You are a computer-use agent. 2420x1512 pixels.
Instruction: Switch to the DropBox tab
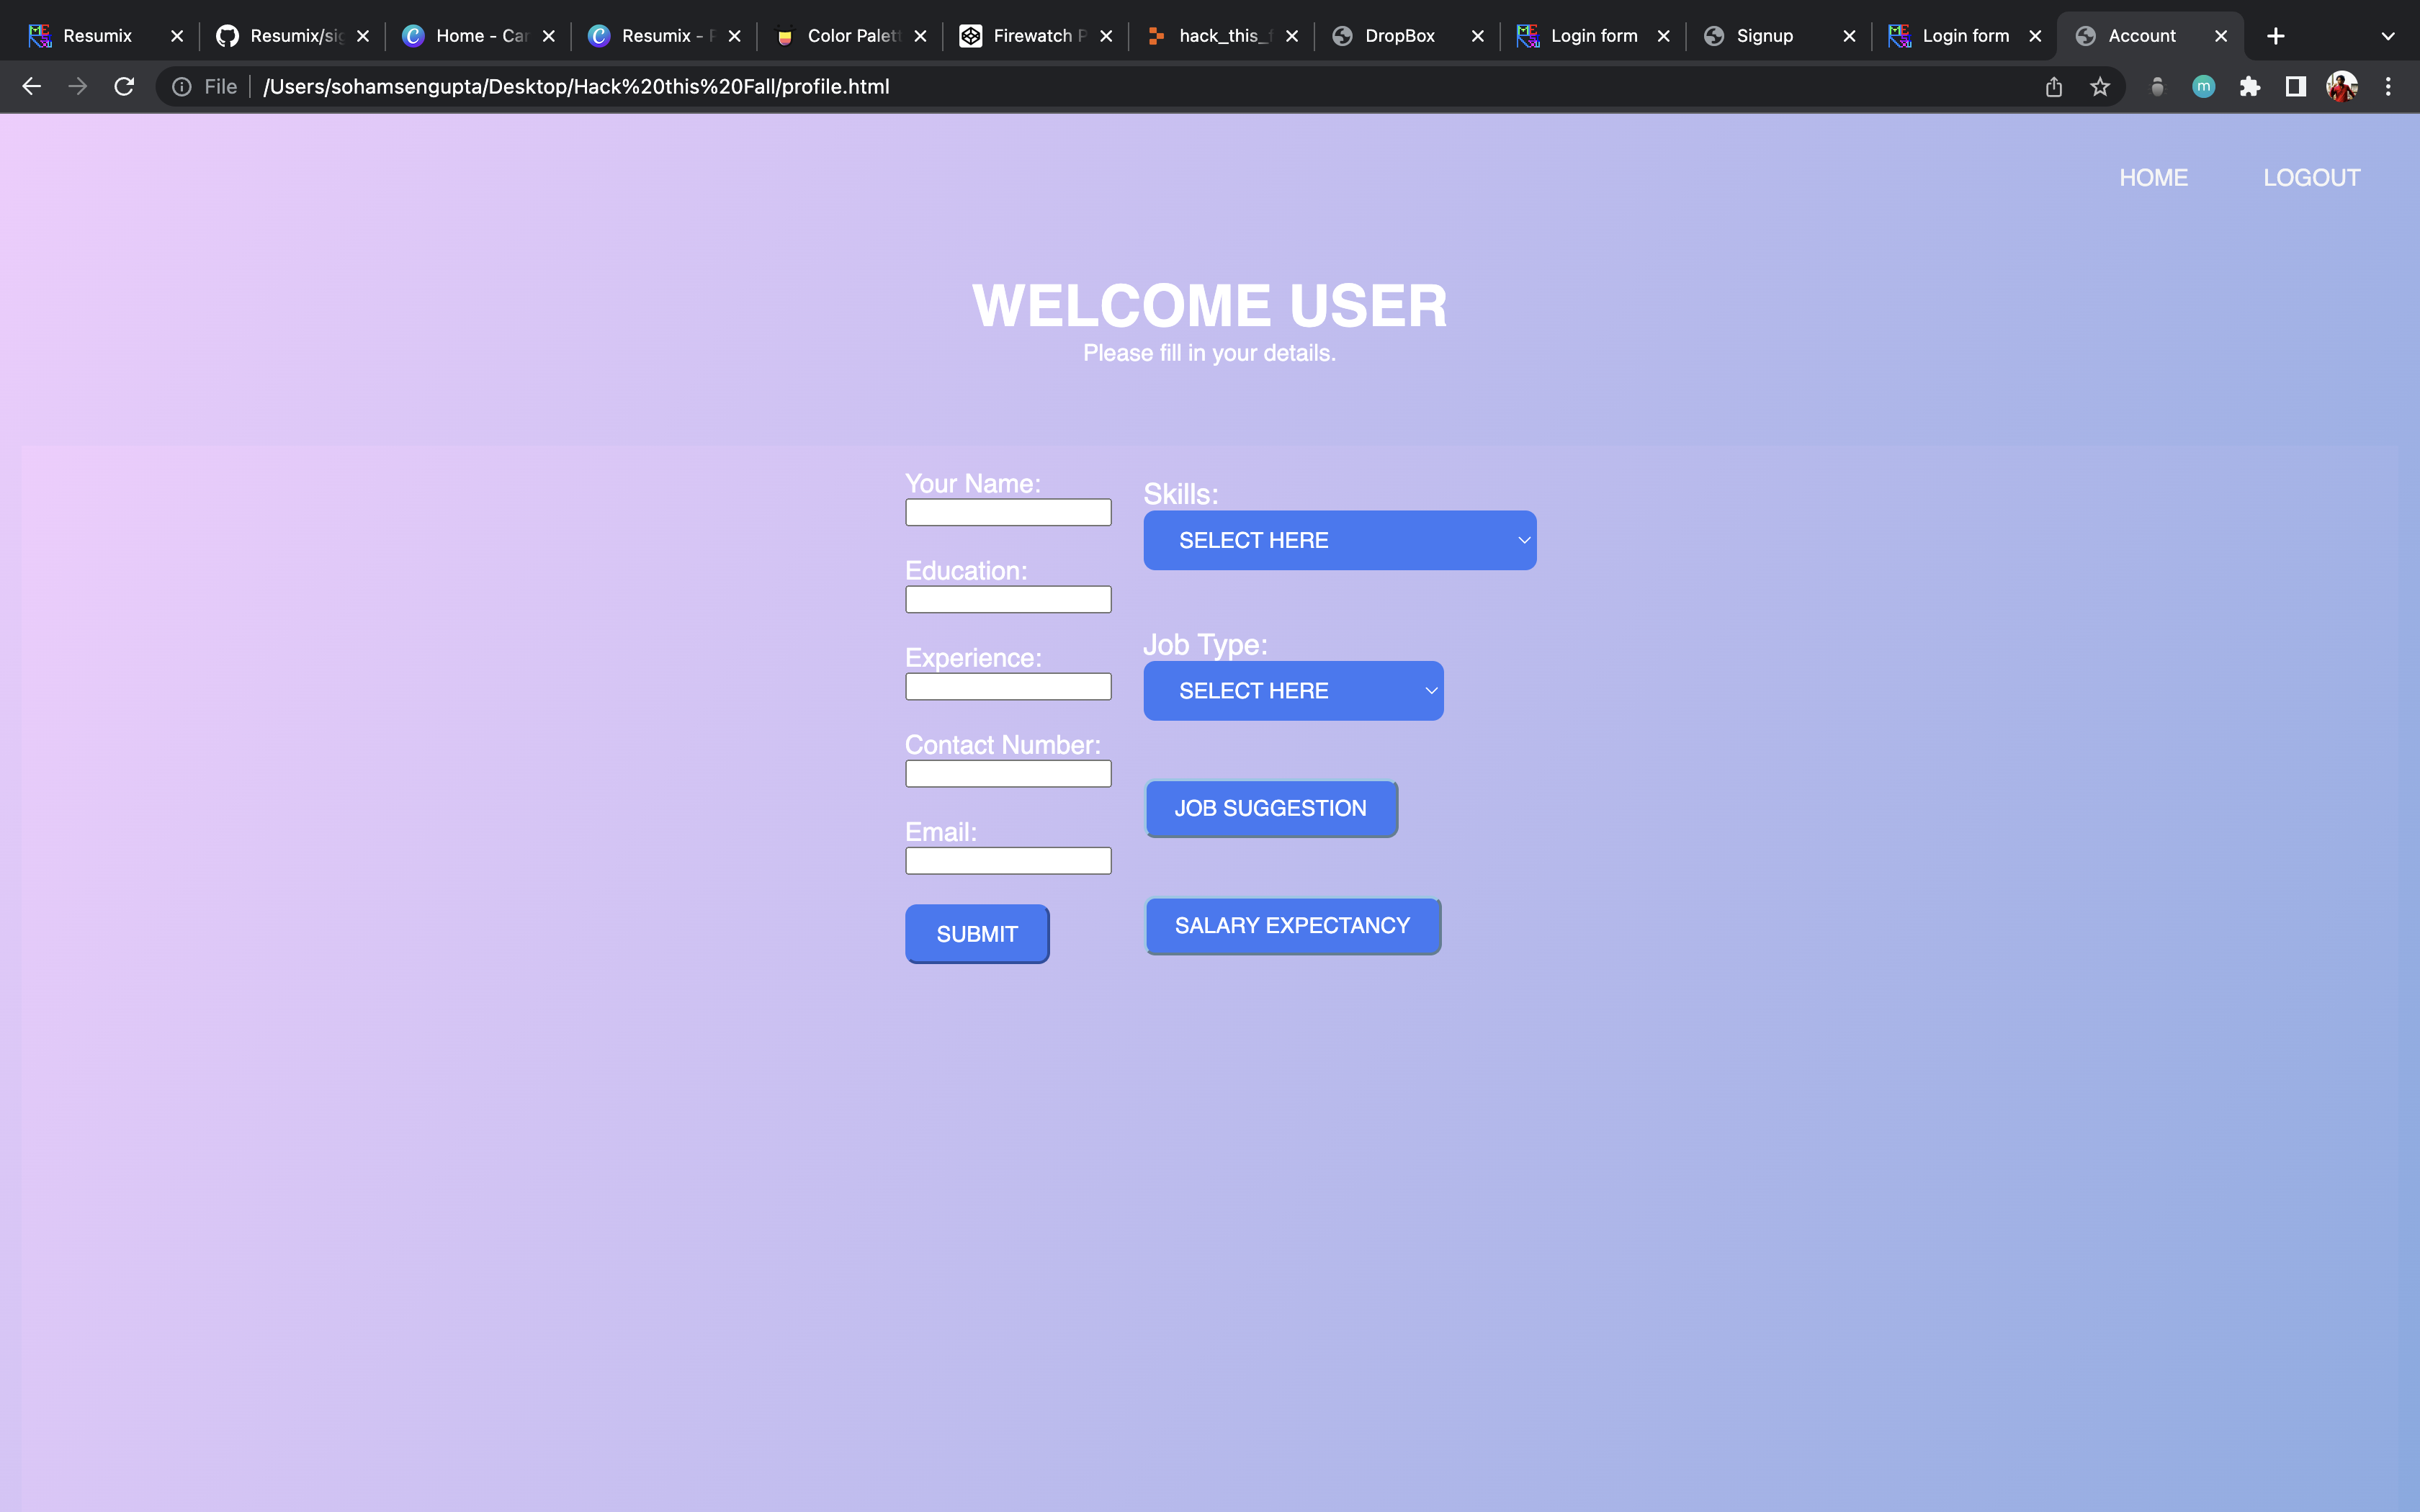[1399, 36]
